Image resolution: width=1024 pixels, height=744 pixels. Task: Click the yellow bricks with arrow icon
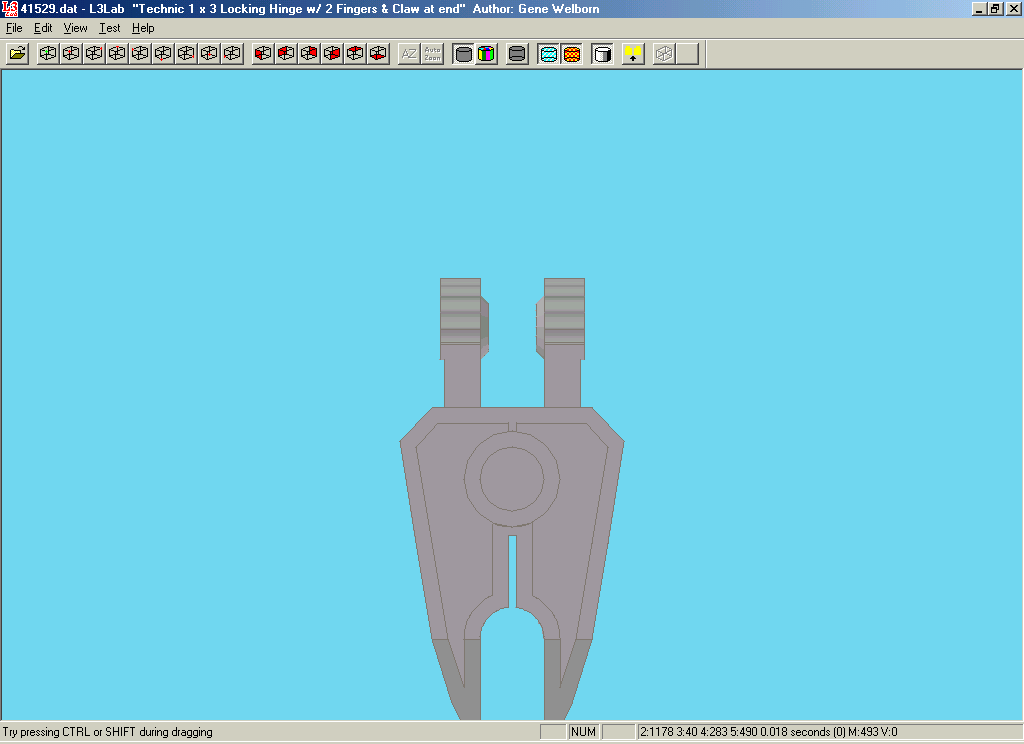coord(633,54)
